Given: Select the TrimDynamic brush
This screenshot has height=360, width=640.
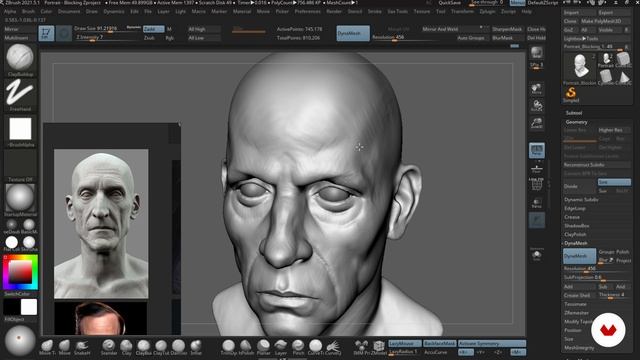Looking at the screenshot, I should point(228,347).
